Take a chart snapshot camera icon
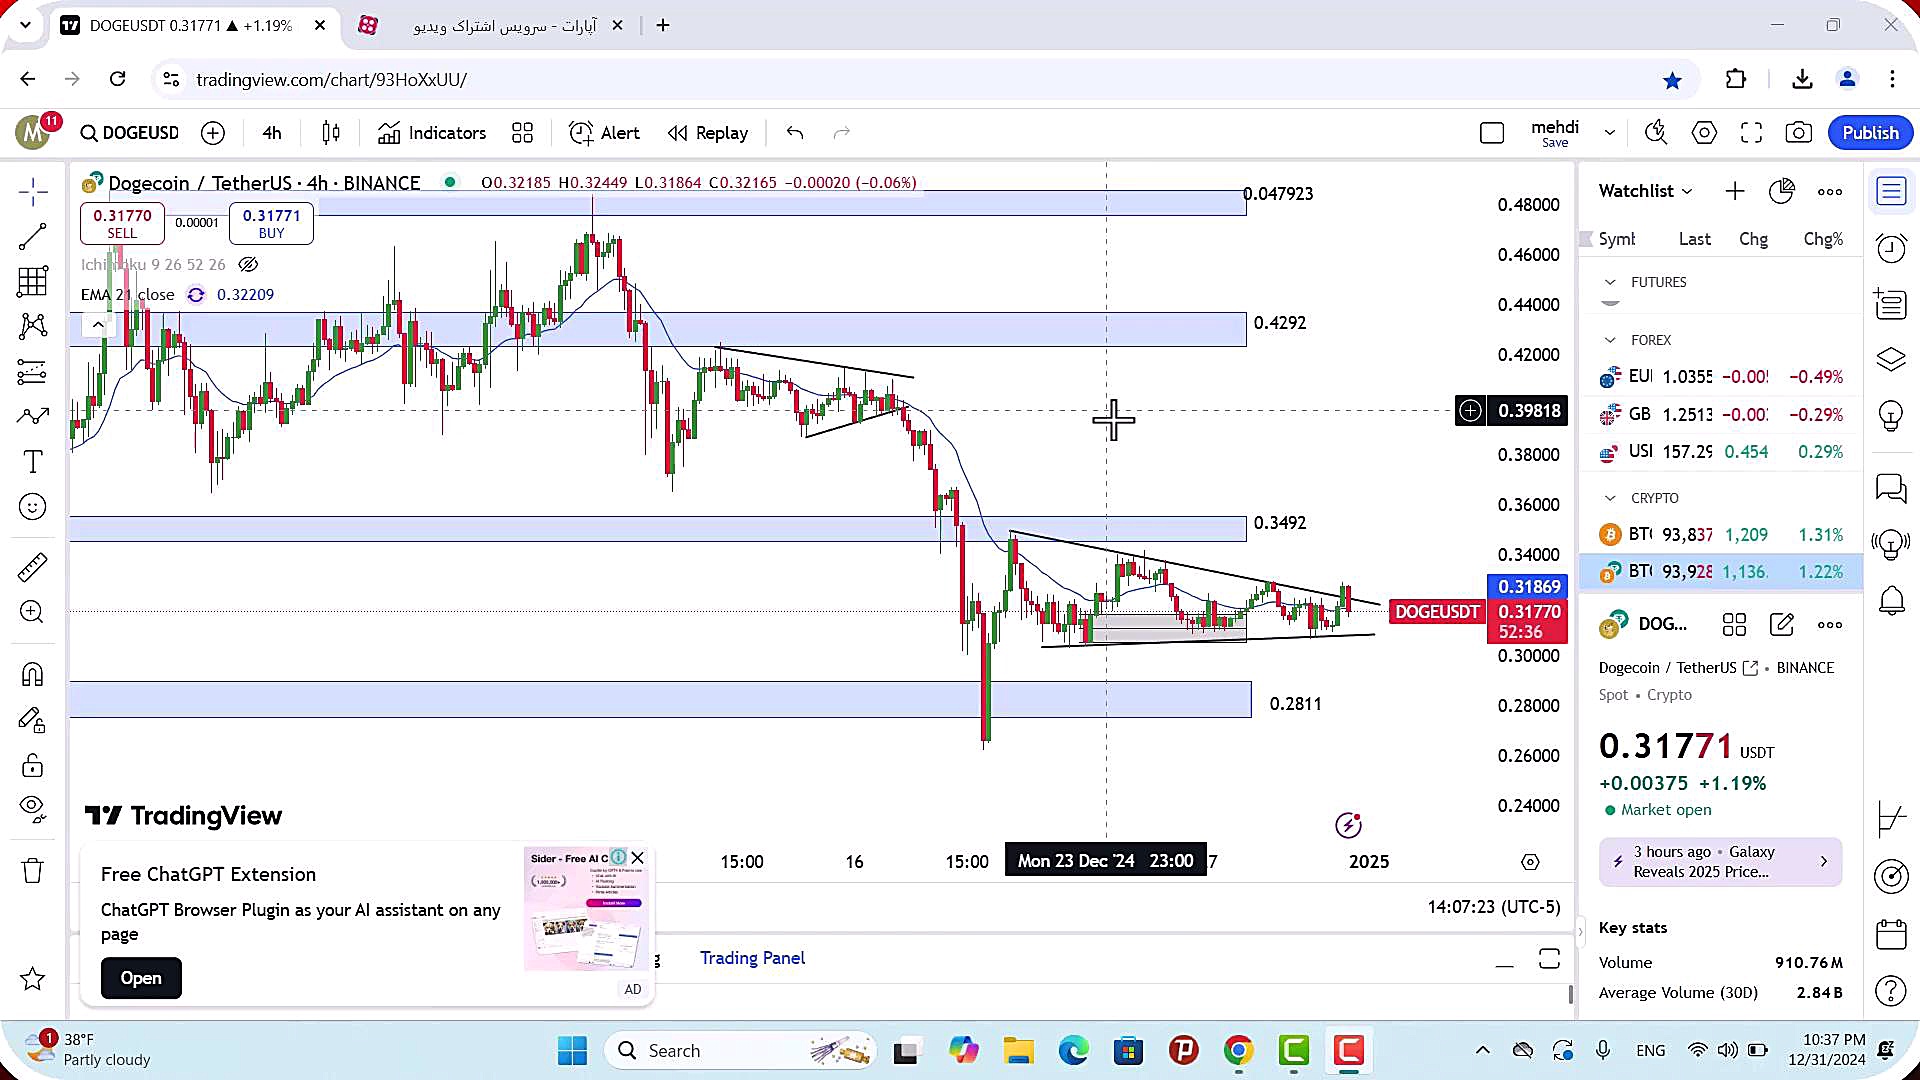Viewport: 1920px width, 1080px height. click(x=1798, y=133)
